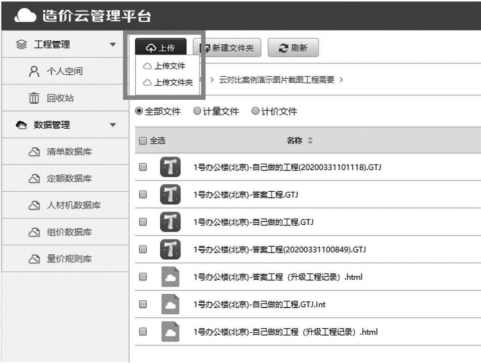Viewport: 481px width, 363px height.
Task: Click the 数据管理 cloud icon
Action: (x=21, y=125)
